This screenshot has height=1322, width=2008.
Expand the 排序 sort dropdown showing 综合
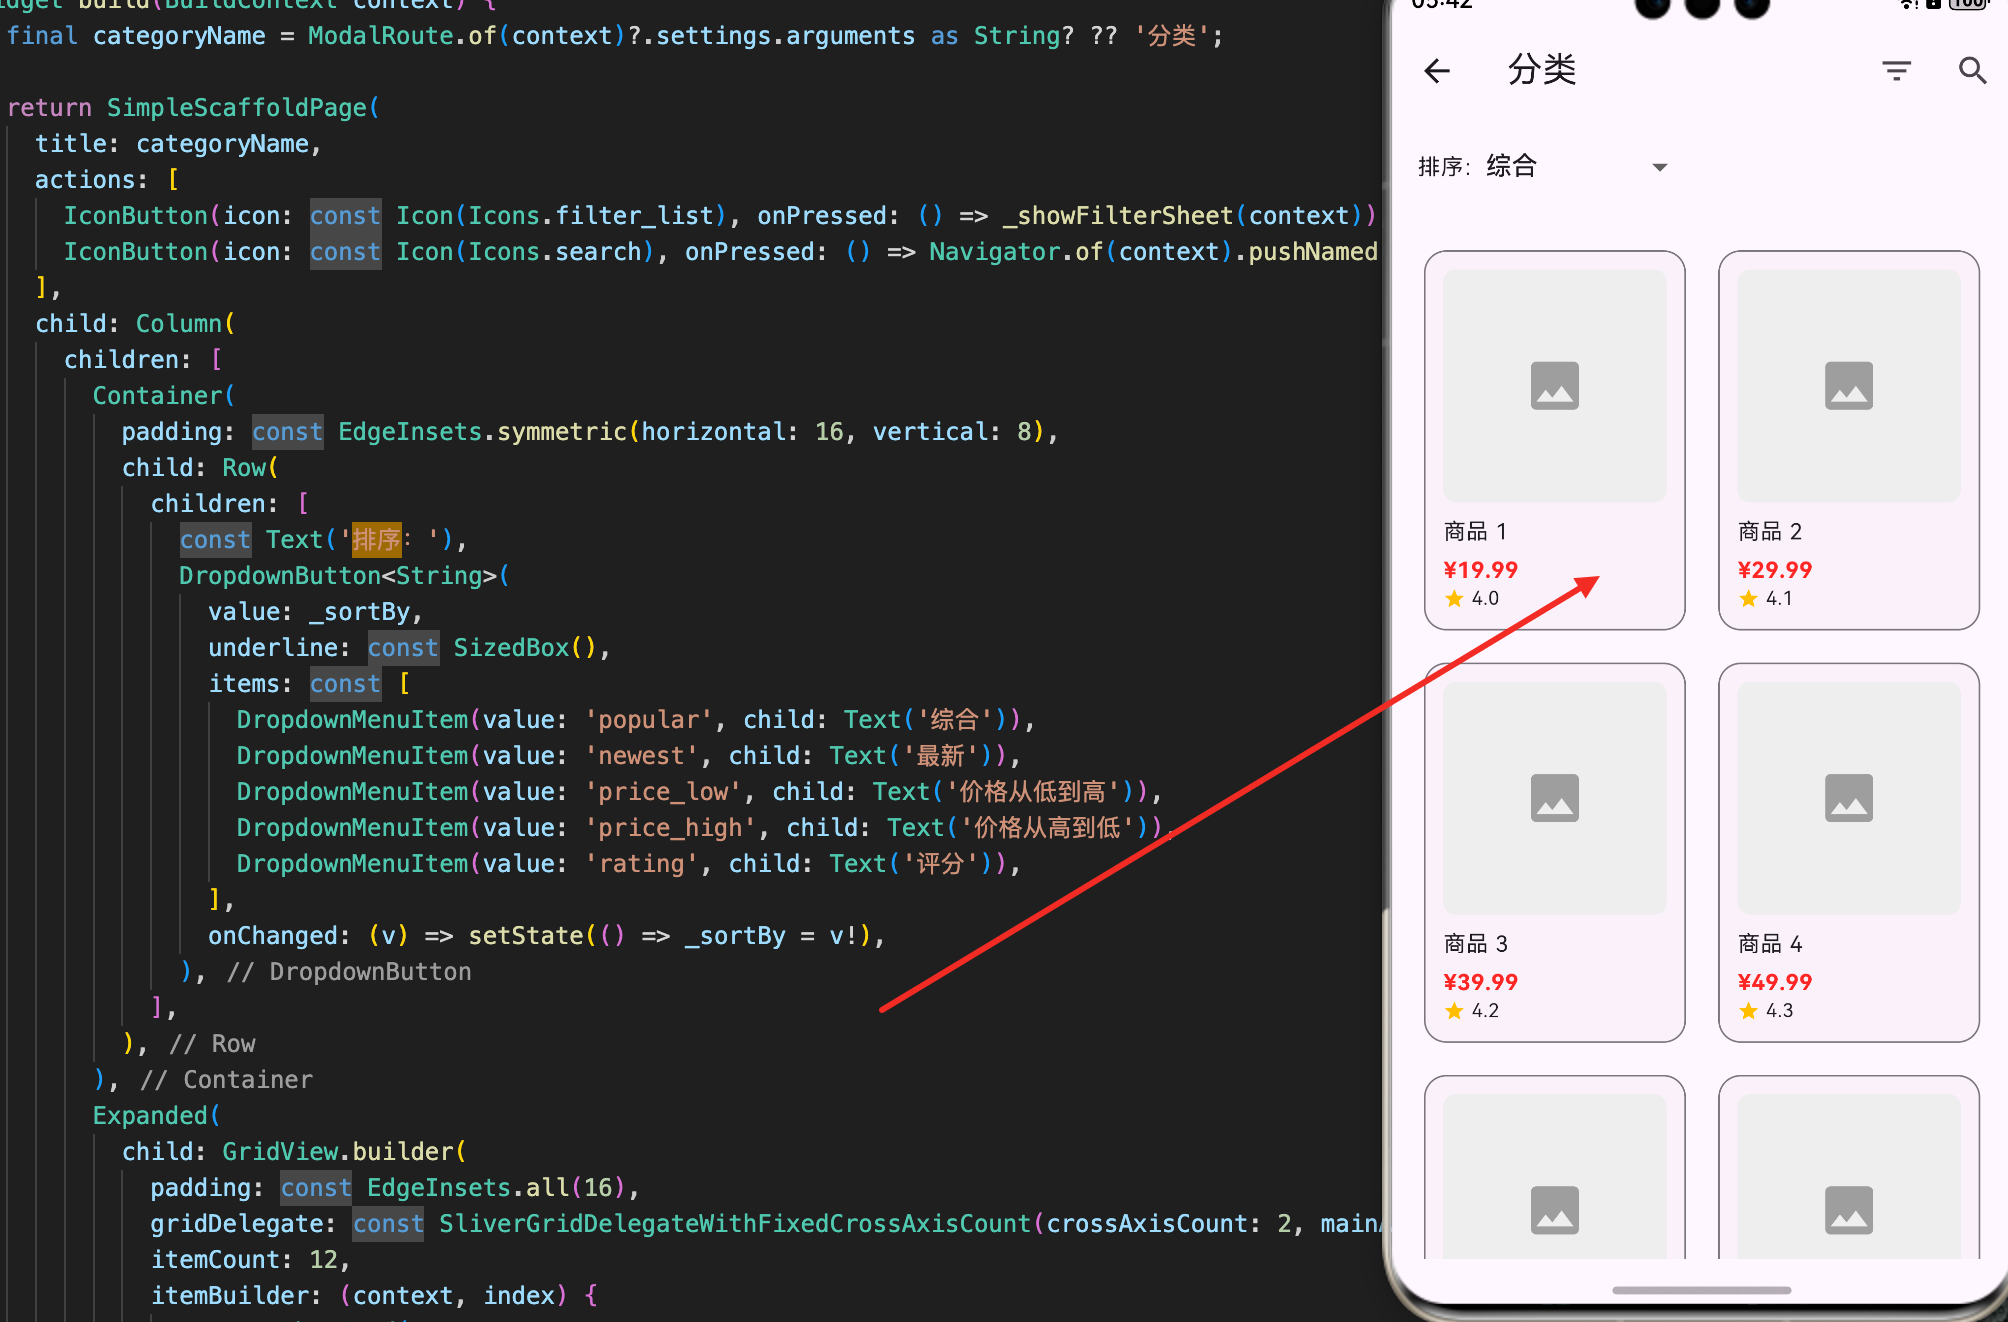[1578, 166]
